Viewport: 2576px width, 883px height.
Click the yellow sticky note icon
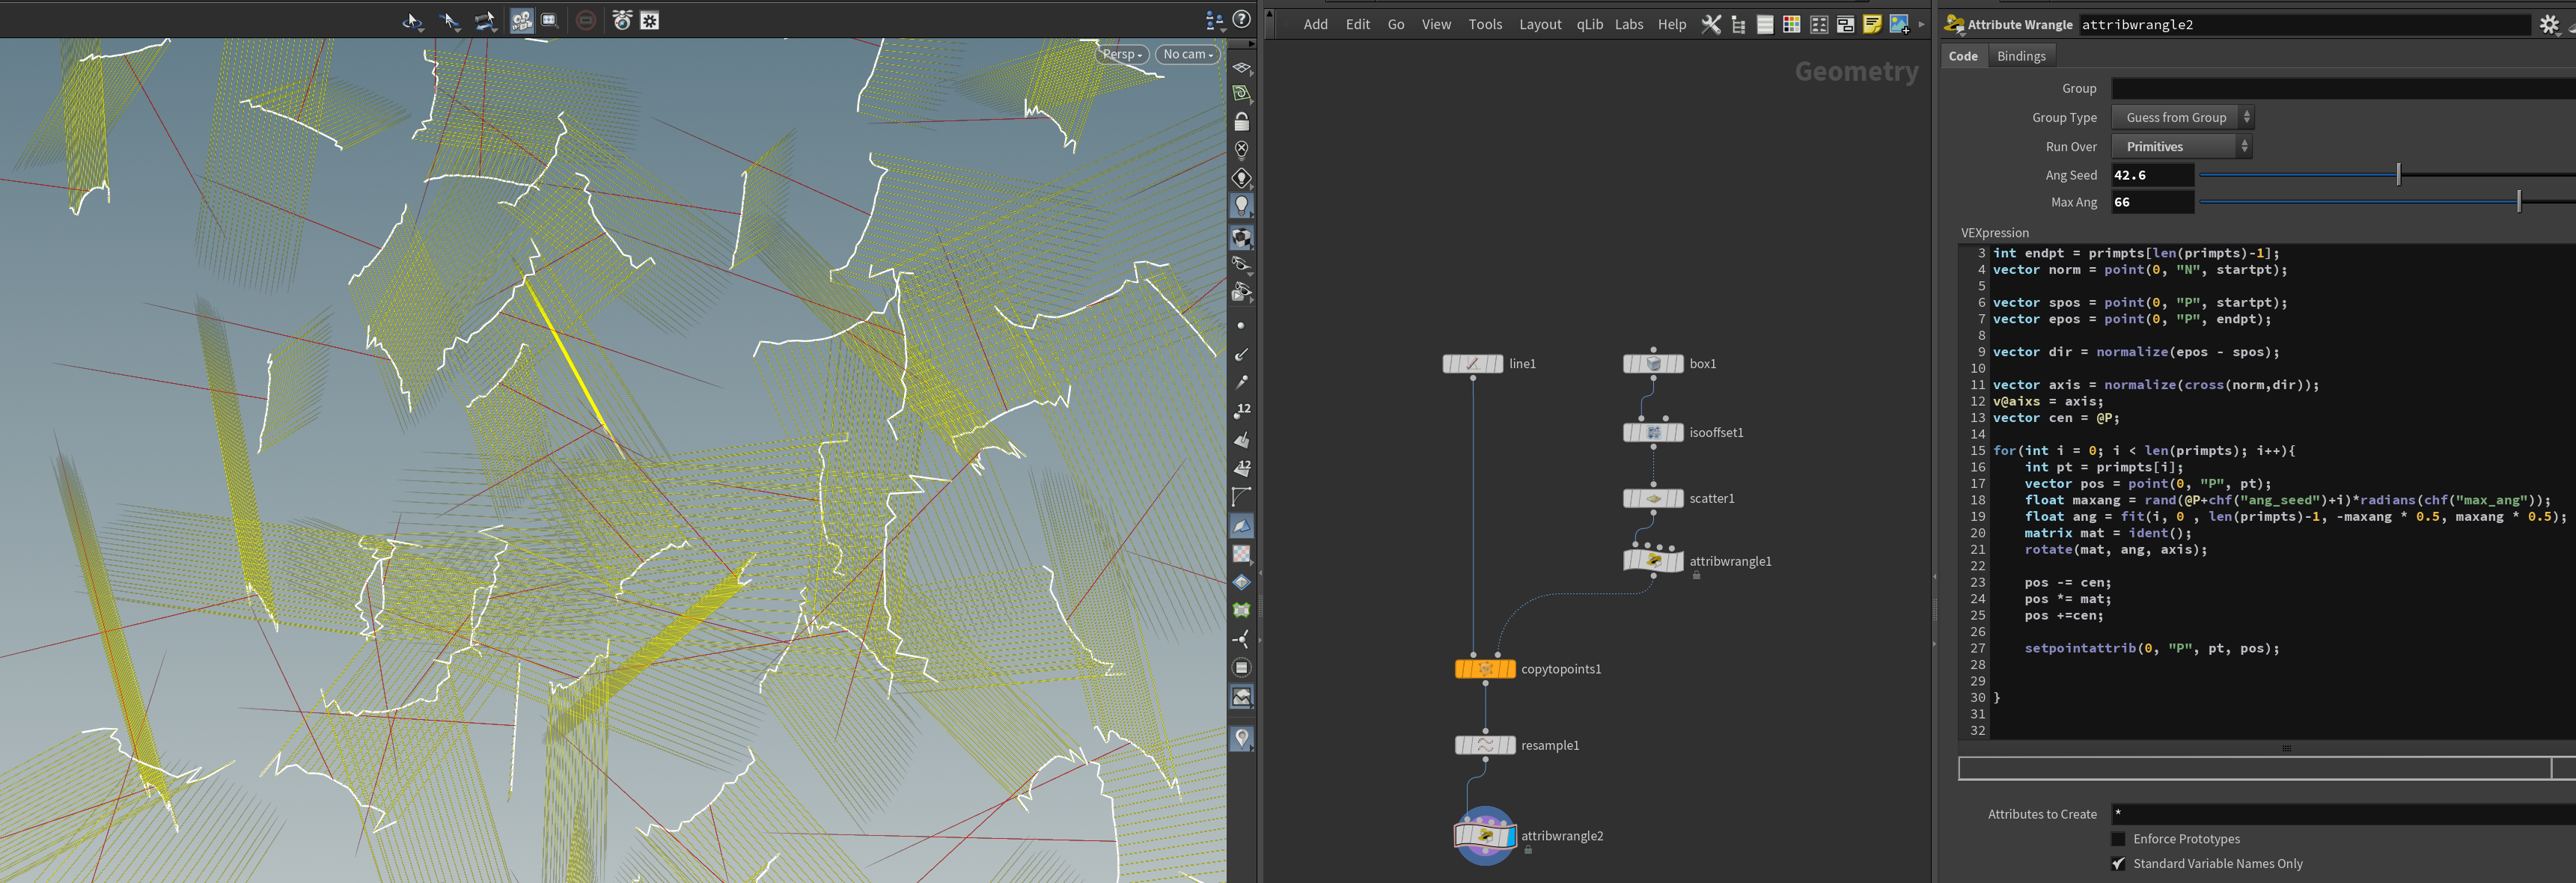point(1872,24)
